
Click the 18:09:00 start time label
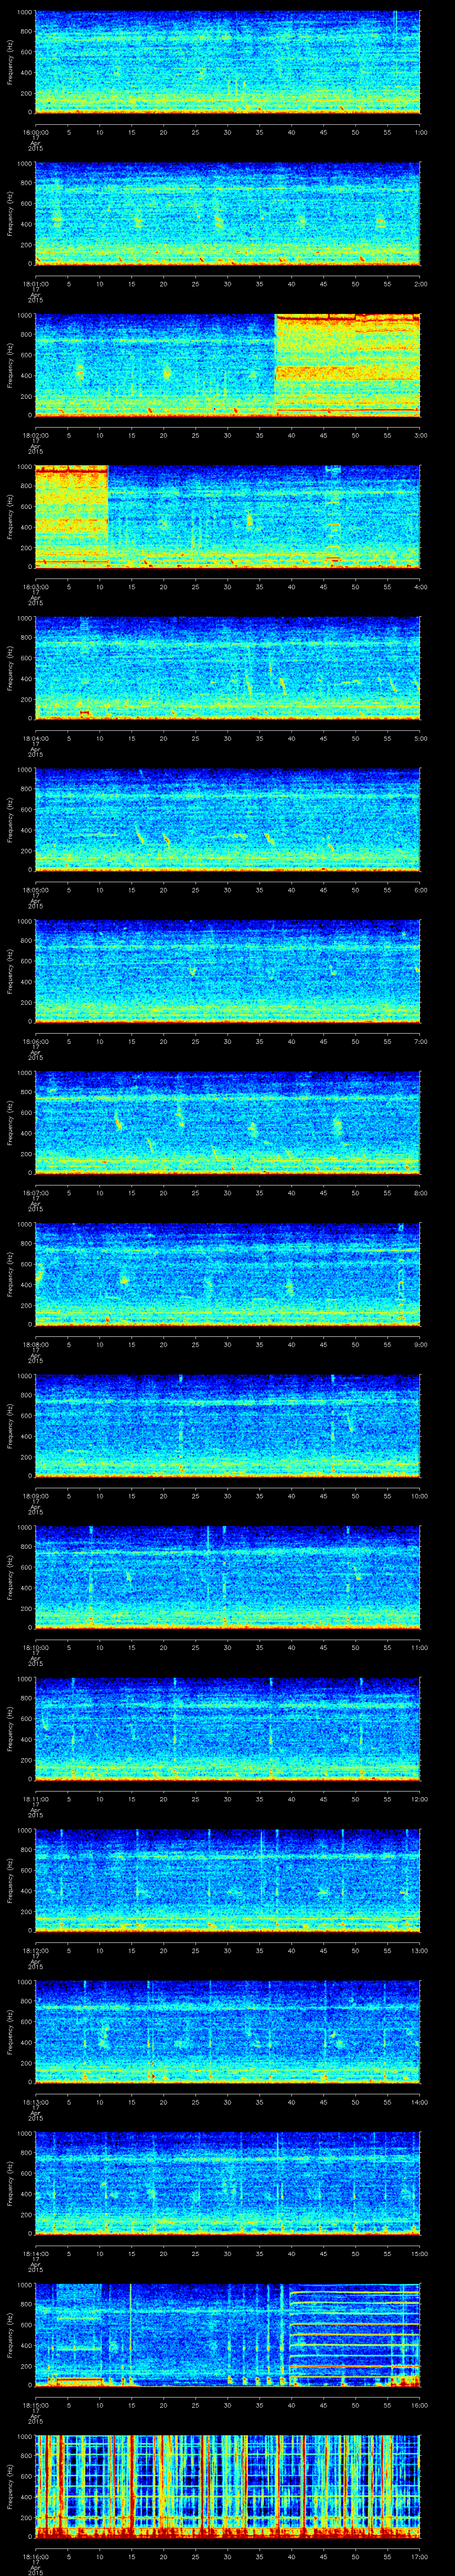click(35, 1496)
